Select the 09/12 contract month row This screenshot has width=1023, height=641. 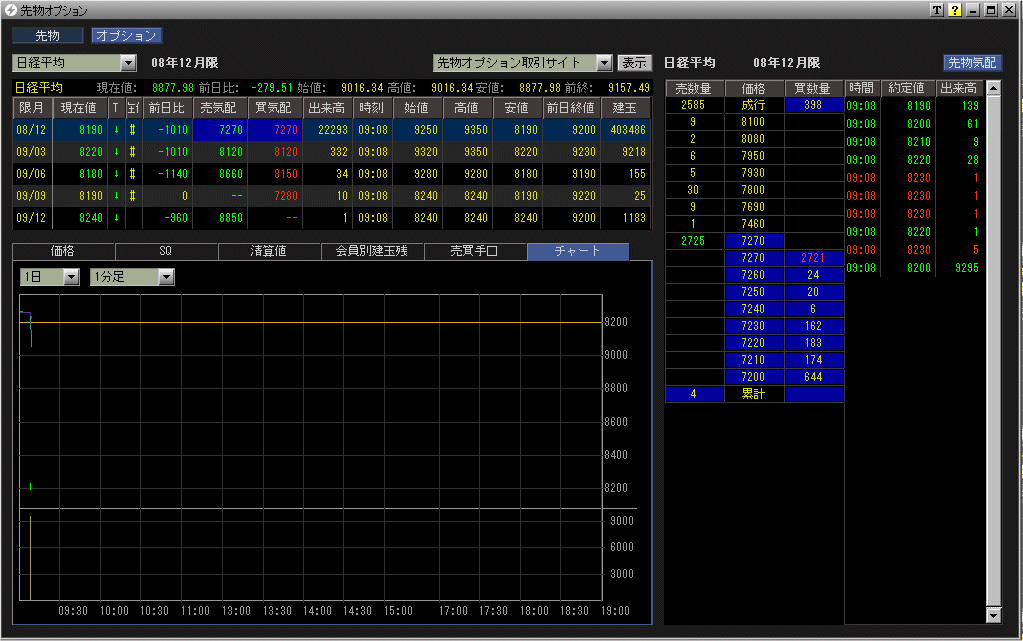click(31, 217)
